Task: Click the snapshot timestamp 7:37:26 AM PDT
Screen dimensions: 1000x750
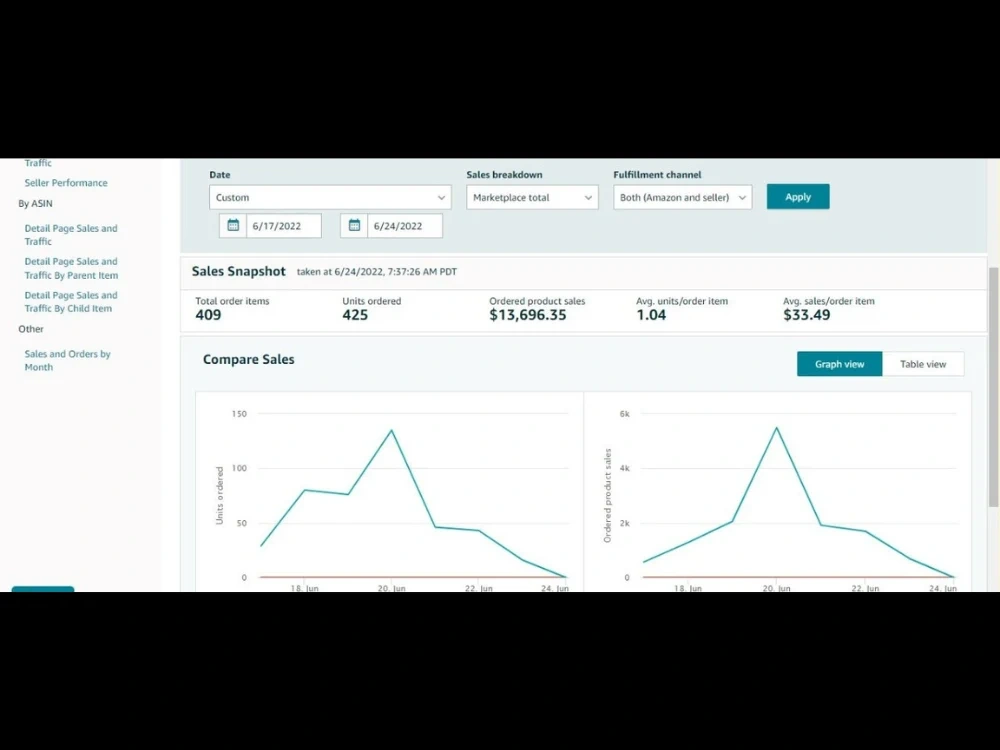Action: [x=422, y=272]
